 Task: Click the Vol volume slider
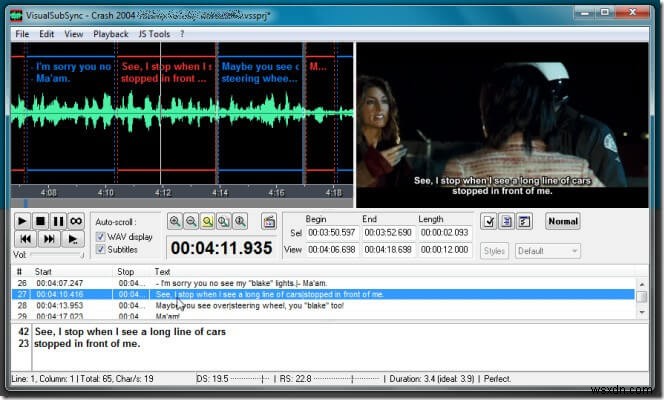(56, 255)
